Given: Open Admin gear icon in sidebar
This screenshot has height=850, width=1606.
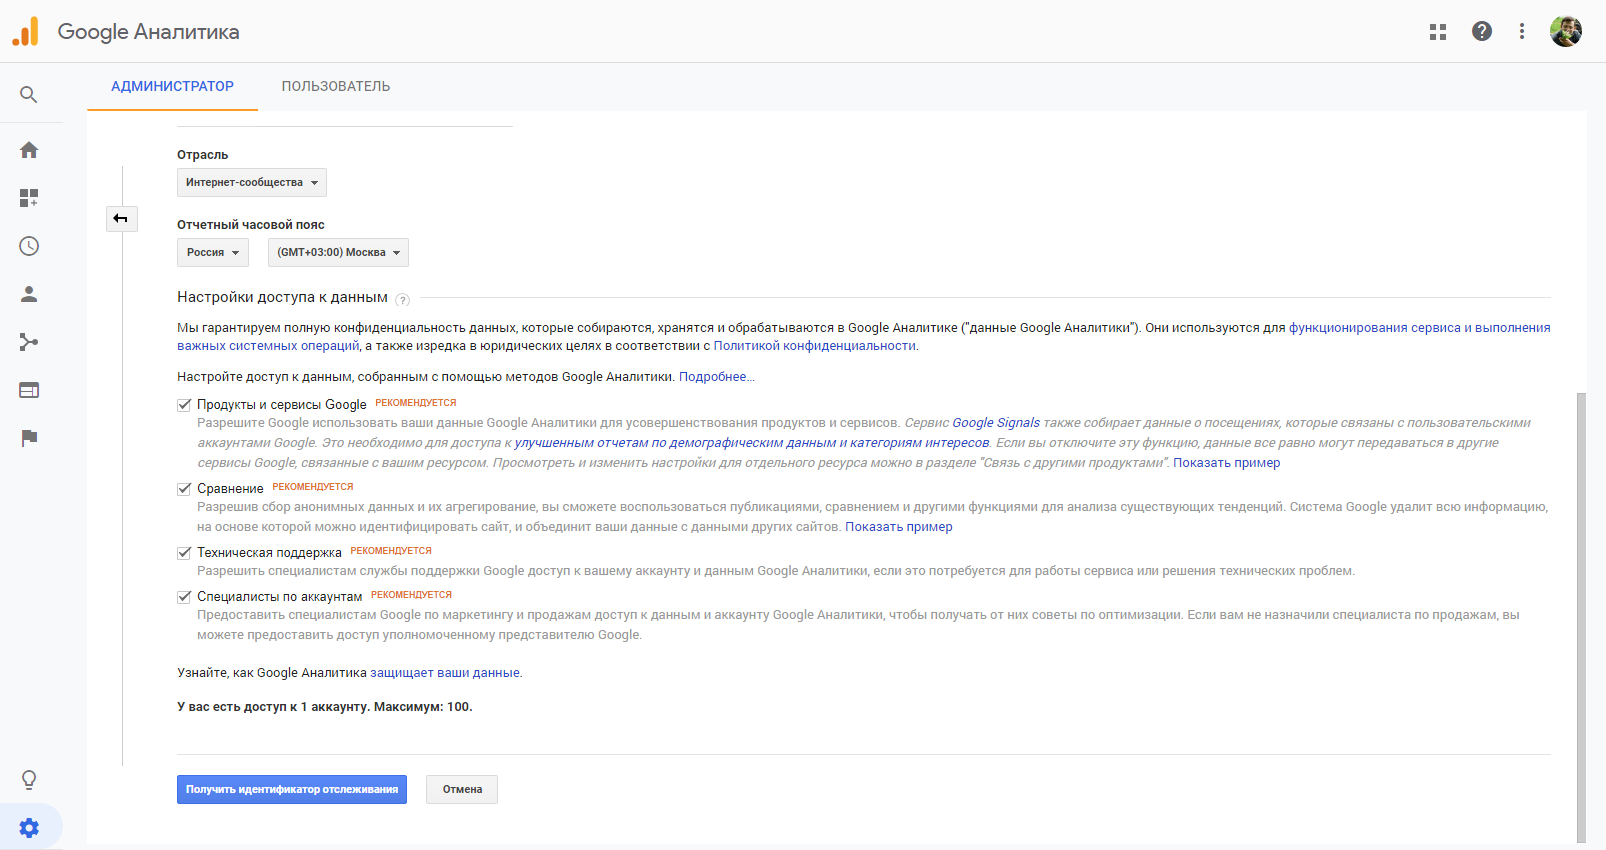Looking at the screenshot, I should click(29, 828).
